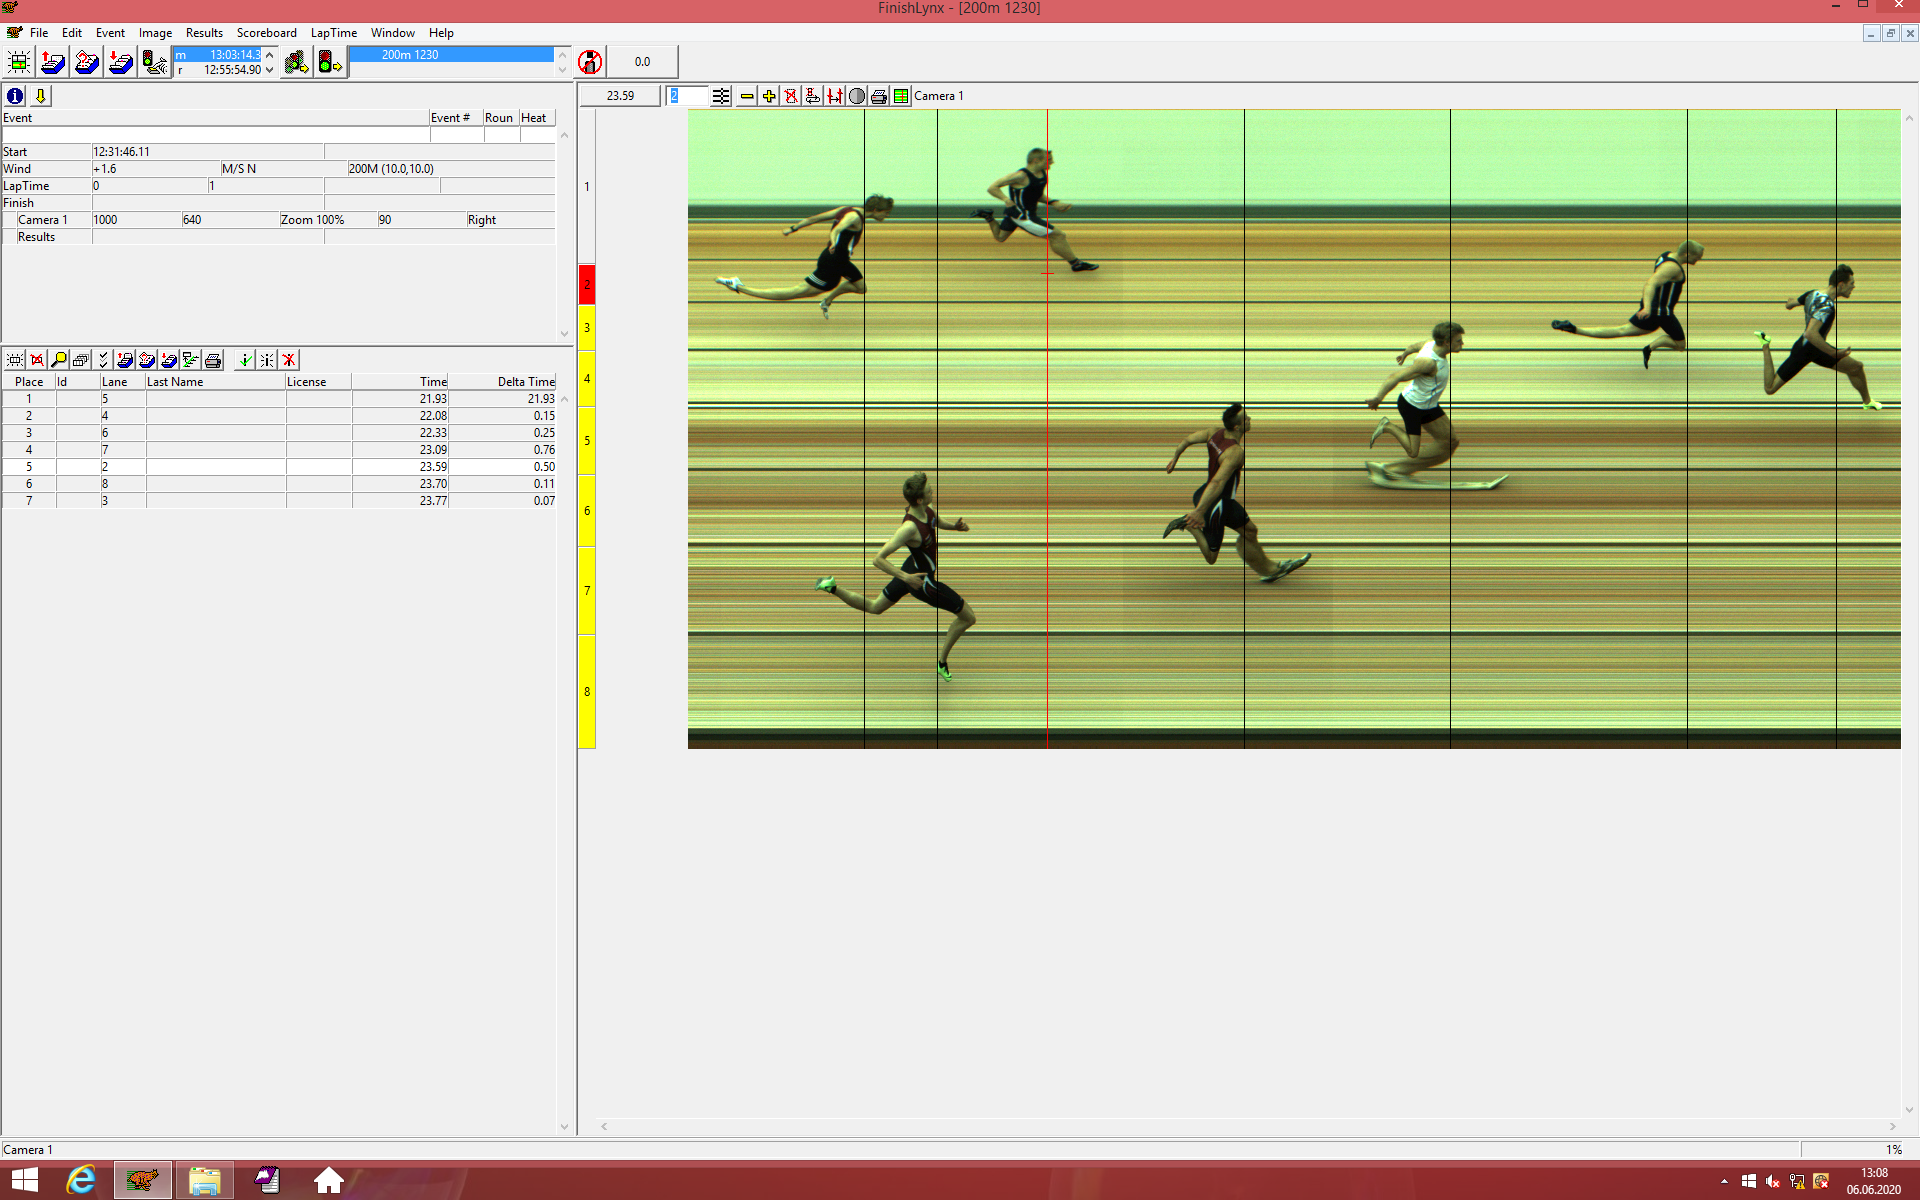Click the half-shaded circle contrast icon
The width and height of the screenshot is (1920, 1200).
tap(857, 96)
